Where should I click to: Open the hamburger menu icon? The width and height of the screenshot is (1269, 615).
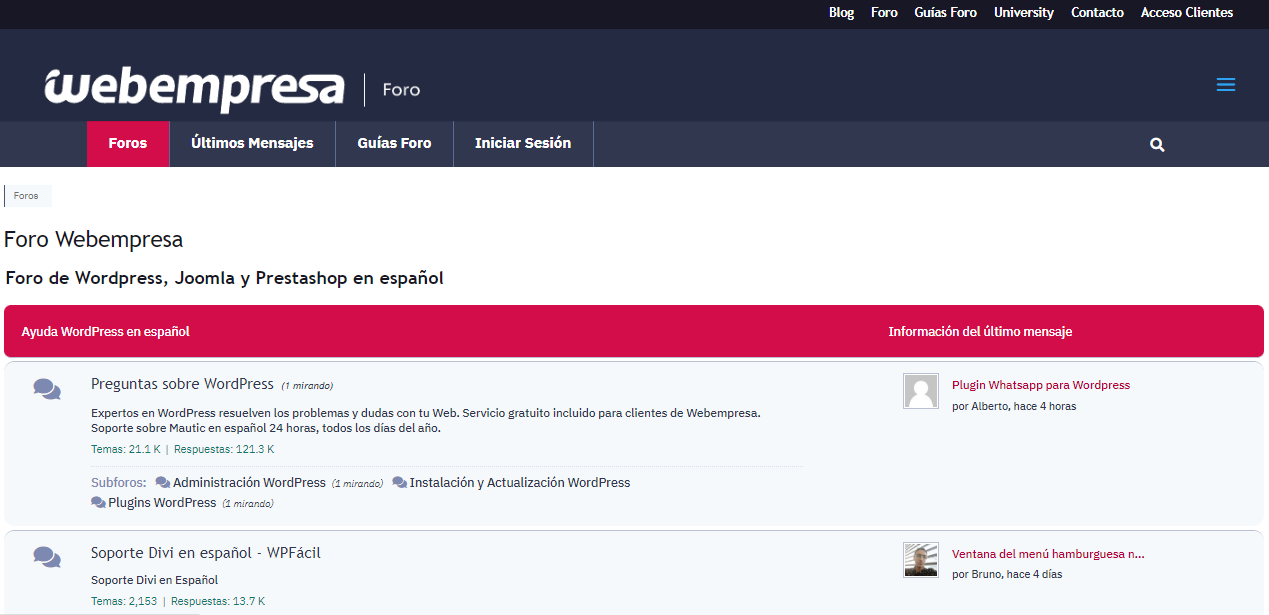1225,85
